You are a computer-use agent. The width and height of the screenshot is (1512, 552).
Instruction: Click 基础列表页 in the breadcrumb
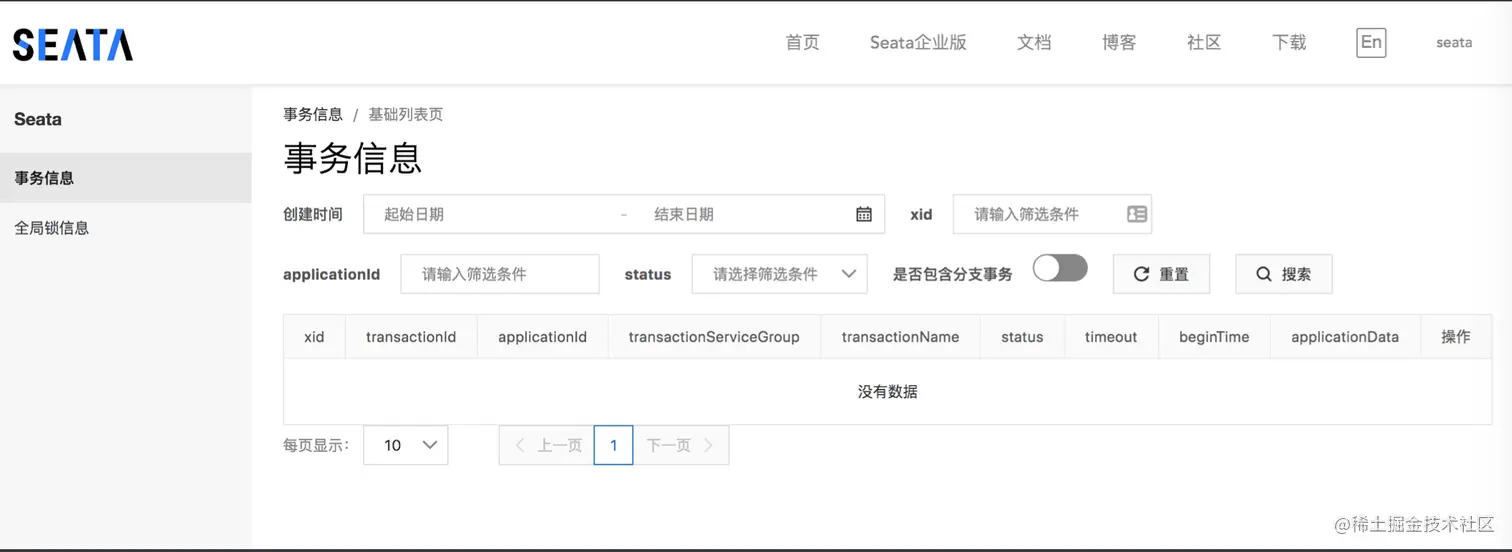coord(406,115)
